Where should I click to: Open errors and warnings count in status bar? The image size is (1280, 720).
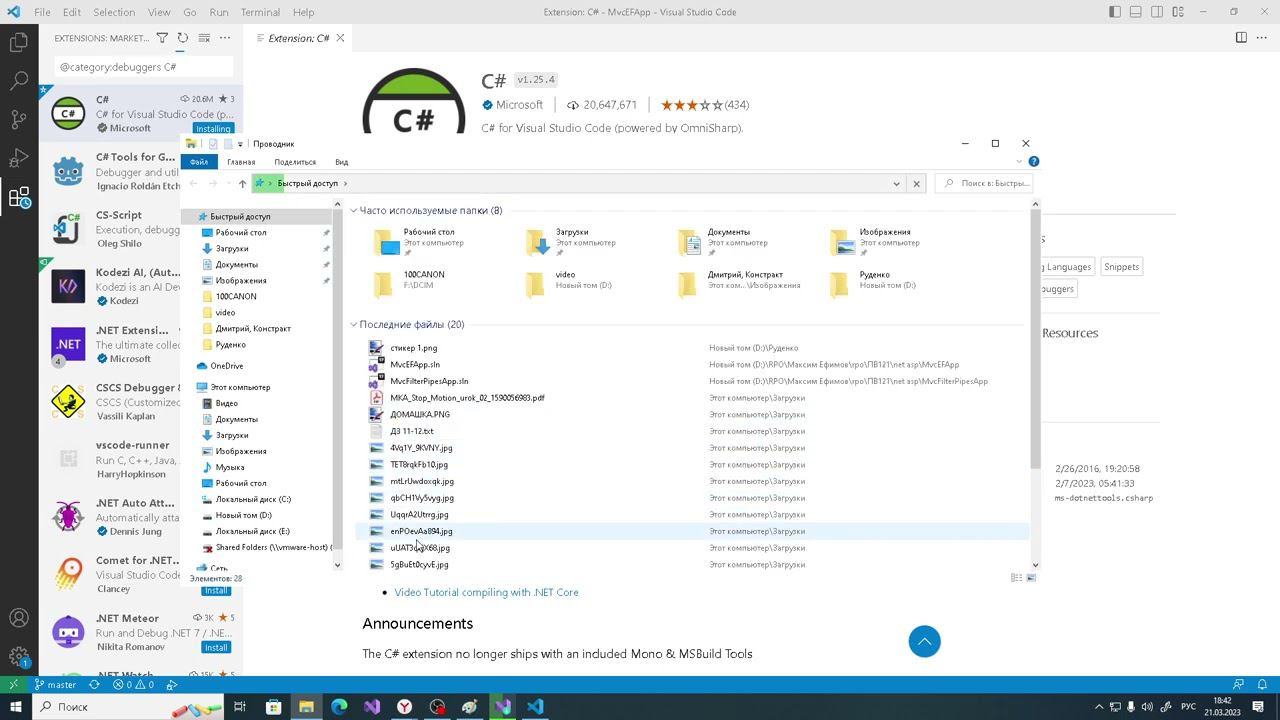coord(133,685)
